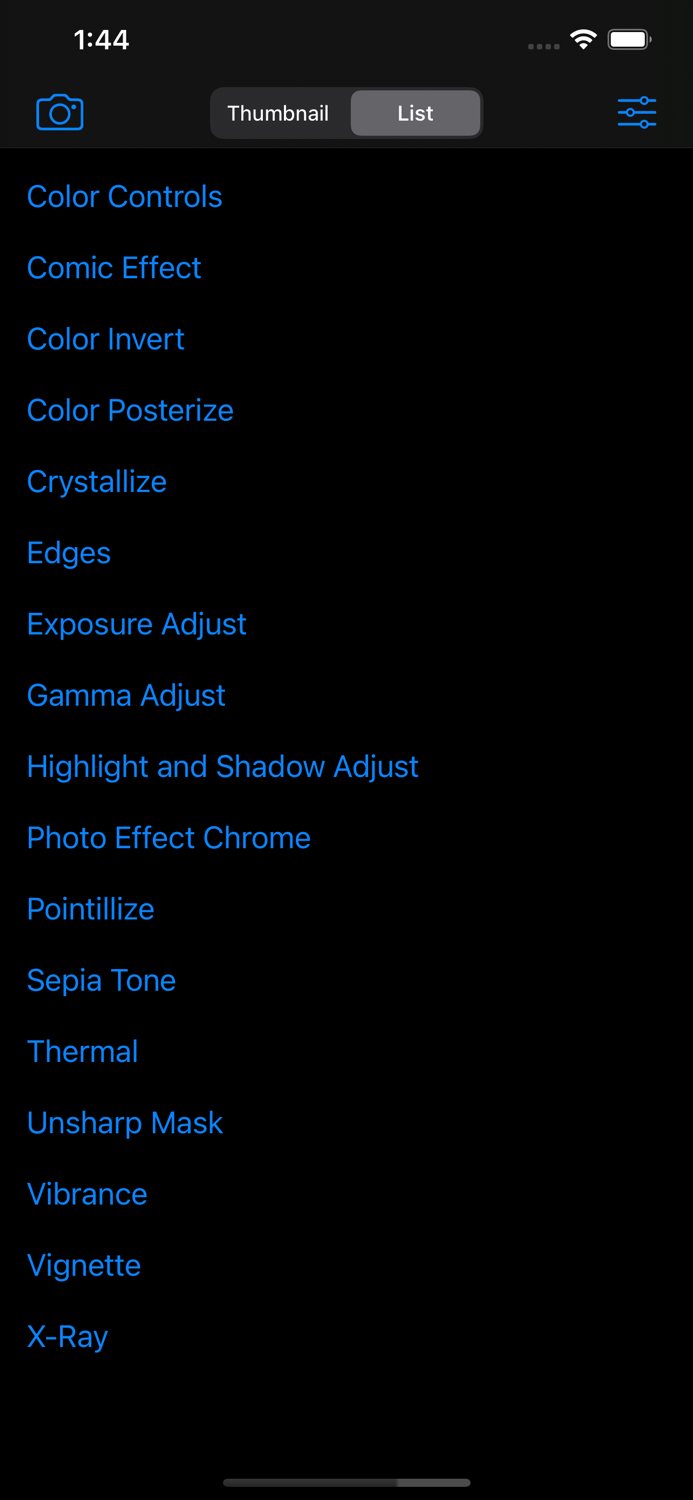Image resolution: width=693 pixels, height=1500 pixels.
Task: Apply the Photo Effect Chrome filter
Action: pyautogui.click(x=169, y=838)
